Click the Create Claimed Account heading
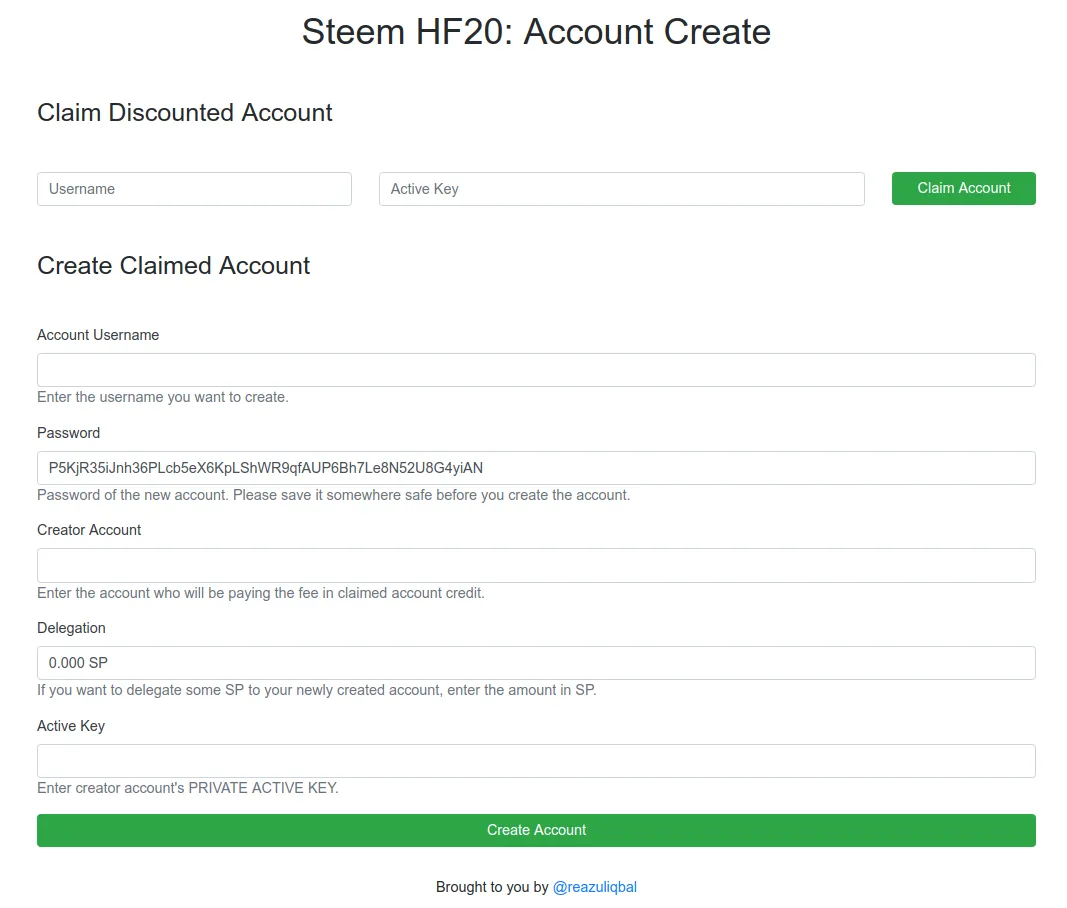This screenshot has width=1067, height=908. click(174, 265)
